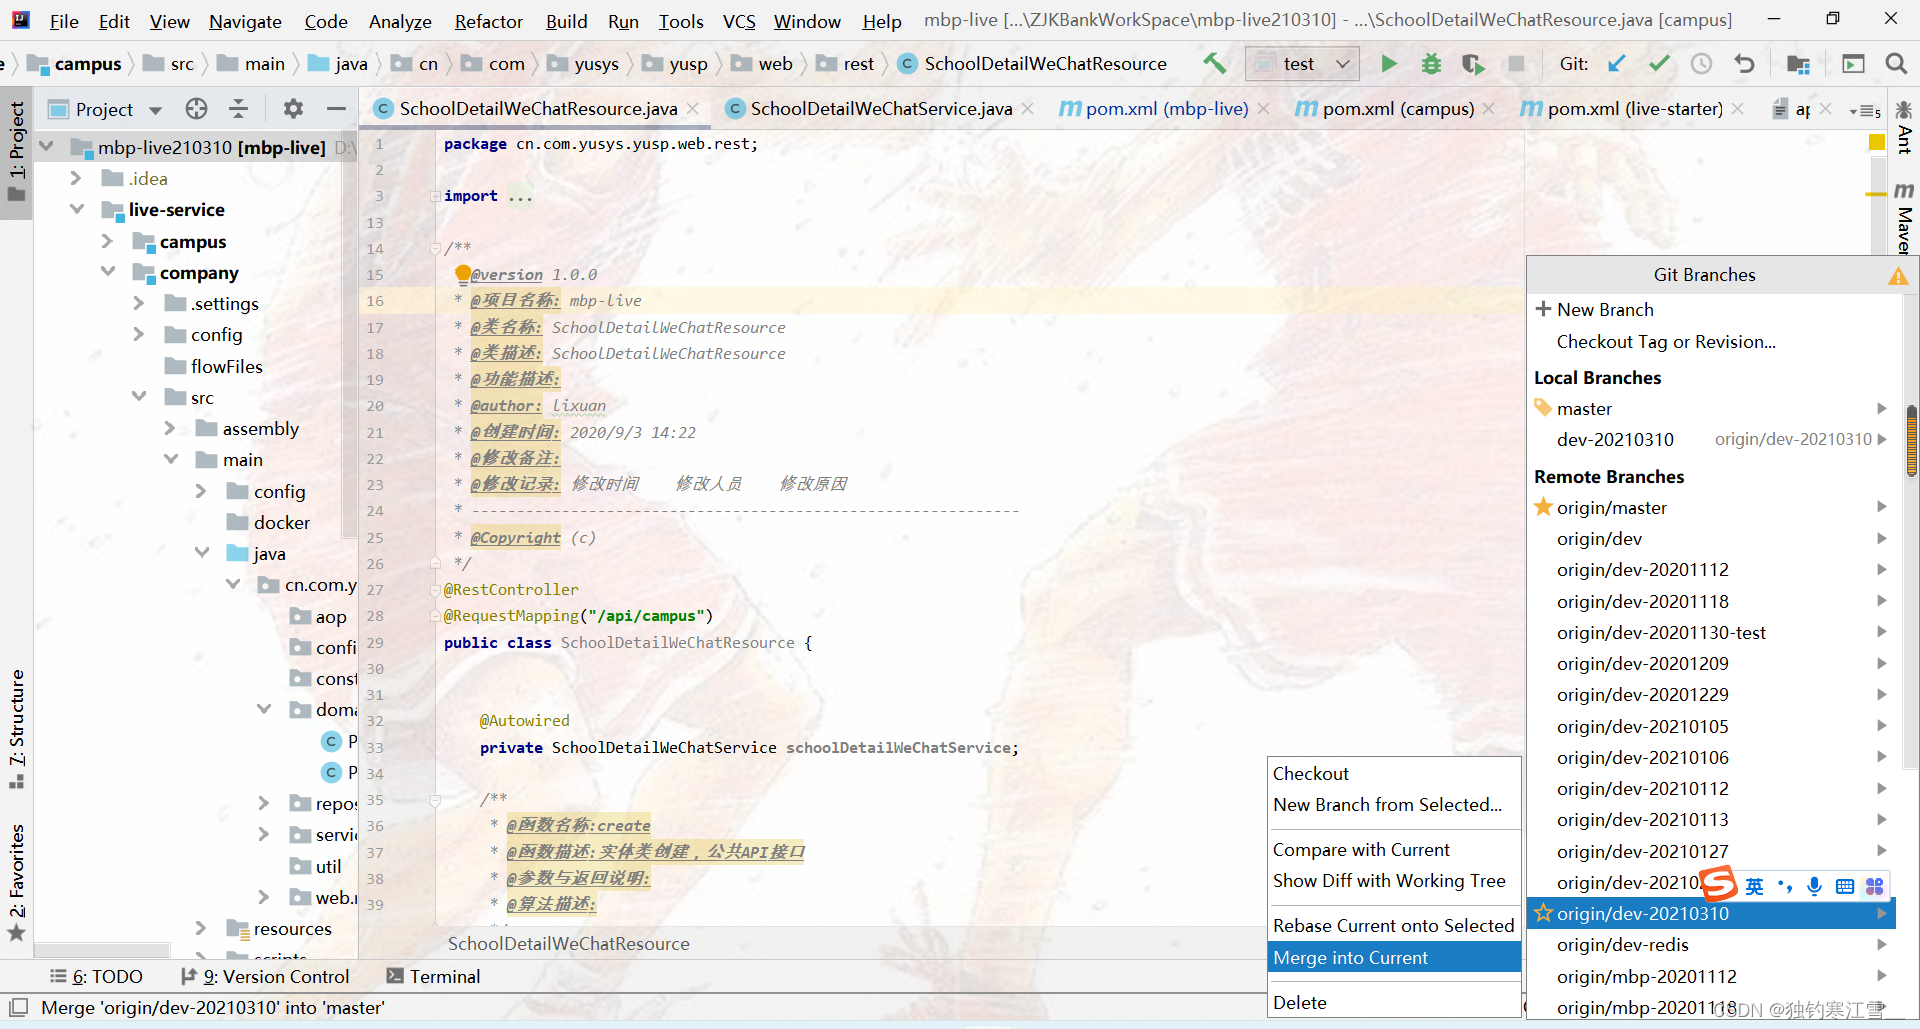Select Merge into Current
1920x1029 pixels.
(x=1394, y=957)
